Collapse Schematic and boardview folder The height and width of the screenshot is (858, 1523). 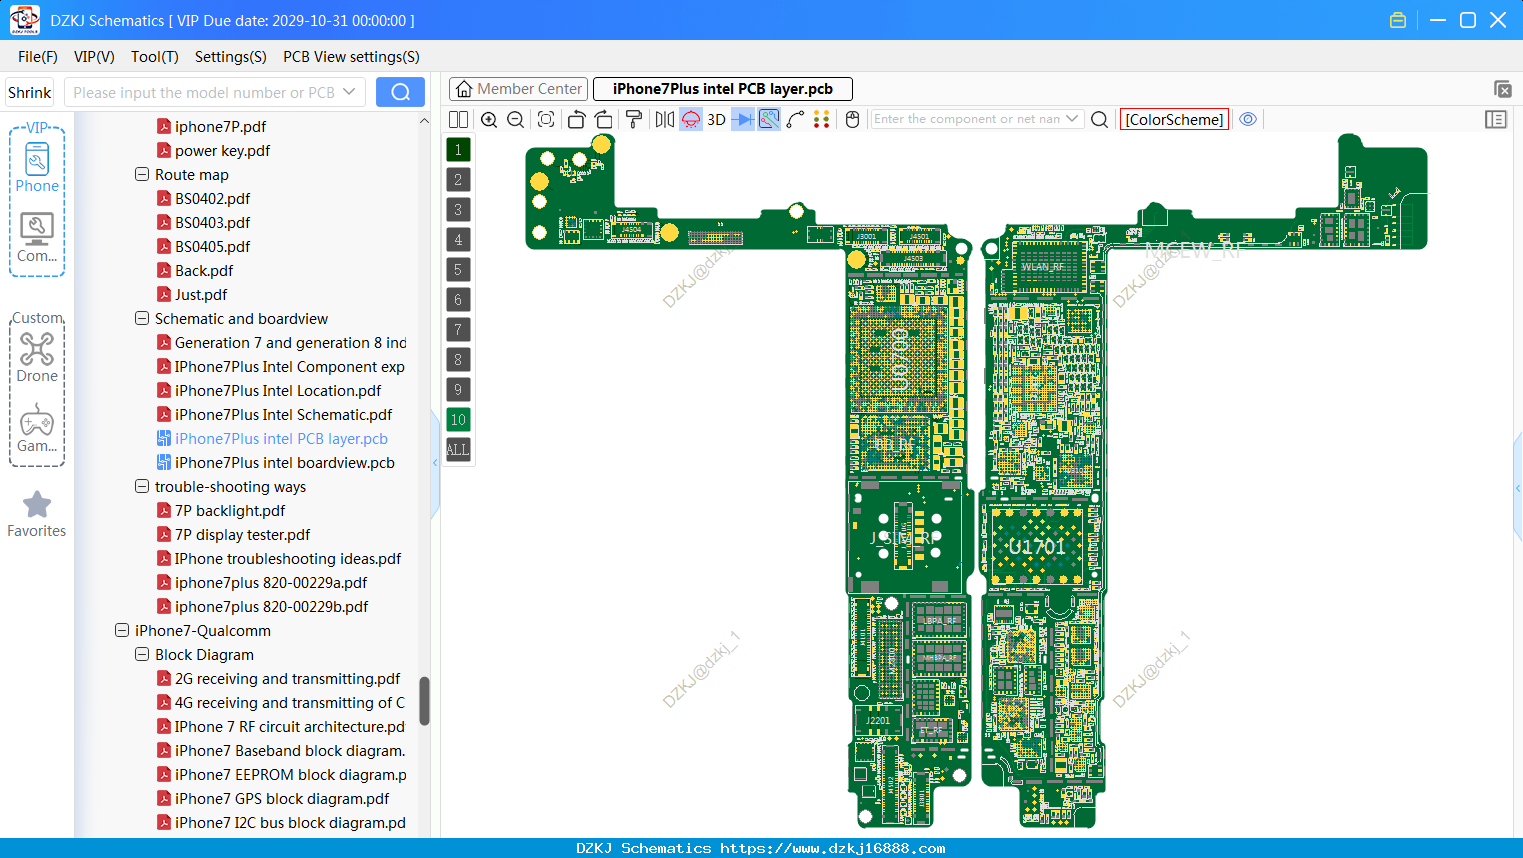tap(142, 318)
